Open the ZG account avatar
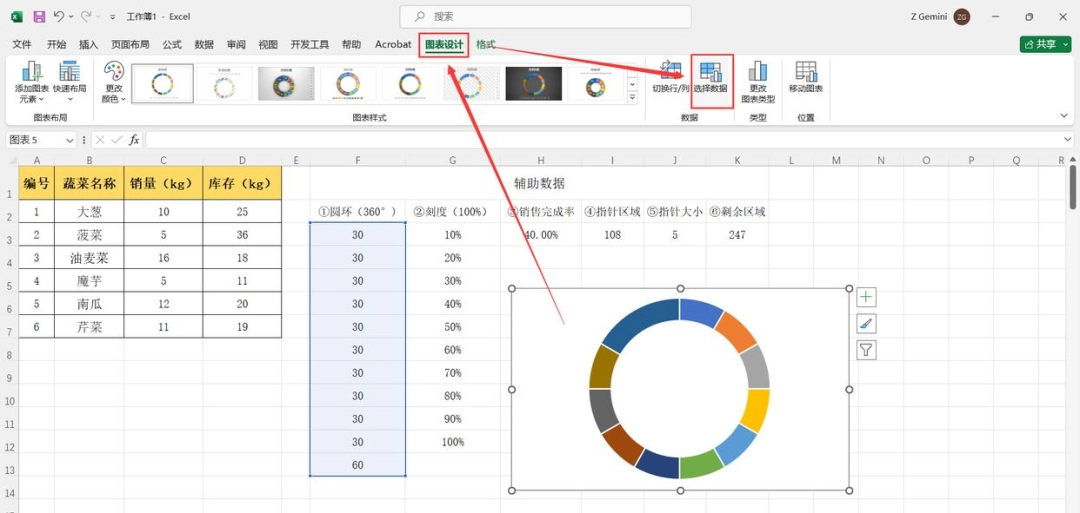 (962, 17)
